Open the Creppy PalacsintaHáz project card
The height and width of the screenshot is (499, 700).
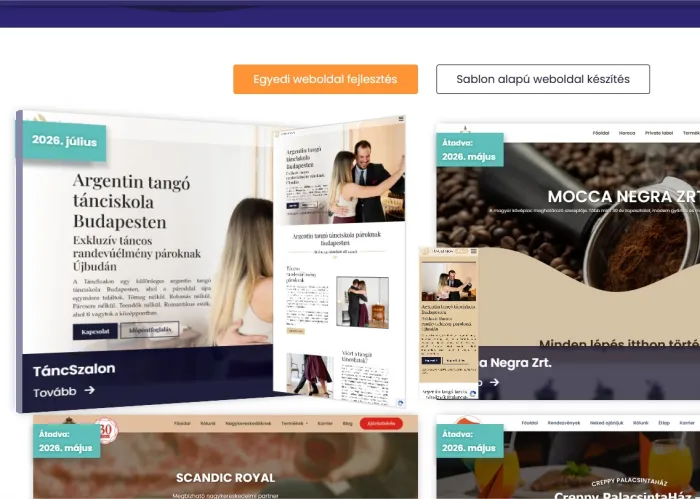[x=568, y=457]
